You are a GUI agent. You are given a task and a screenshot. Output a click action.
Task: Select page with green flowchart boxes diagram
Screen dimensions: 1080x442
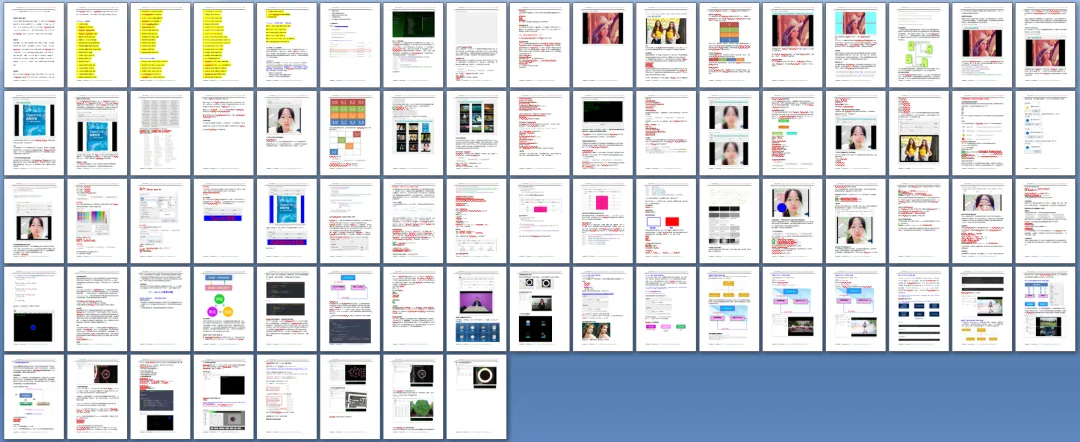coord(919,45)
